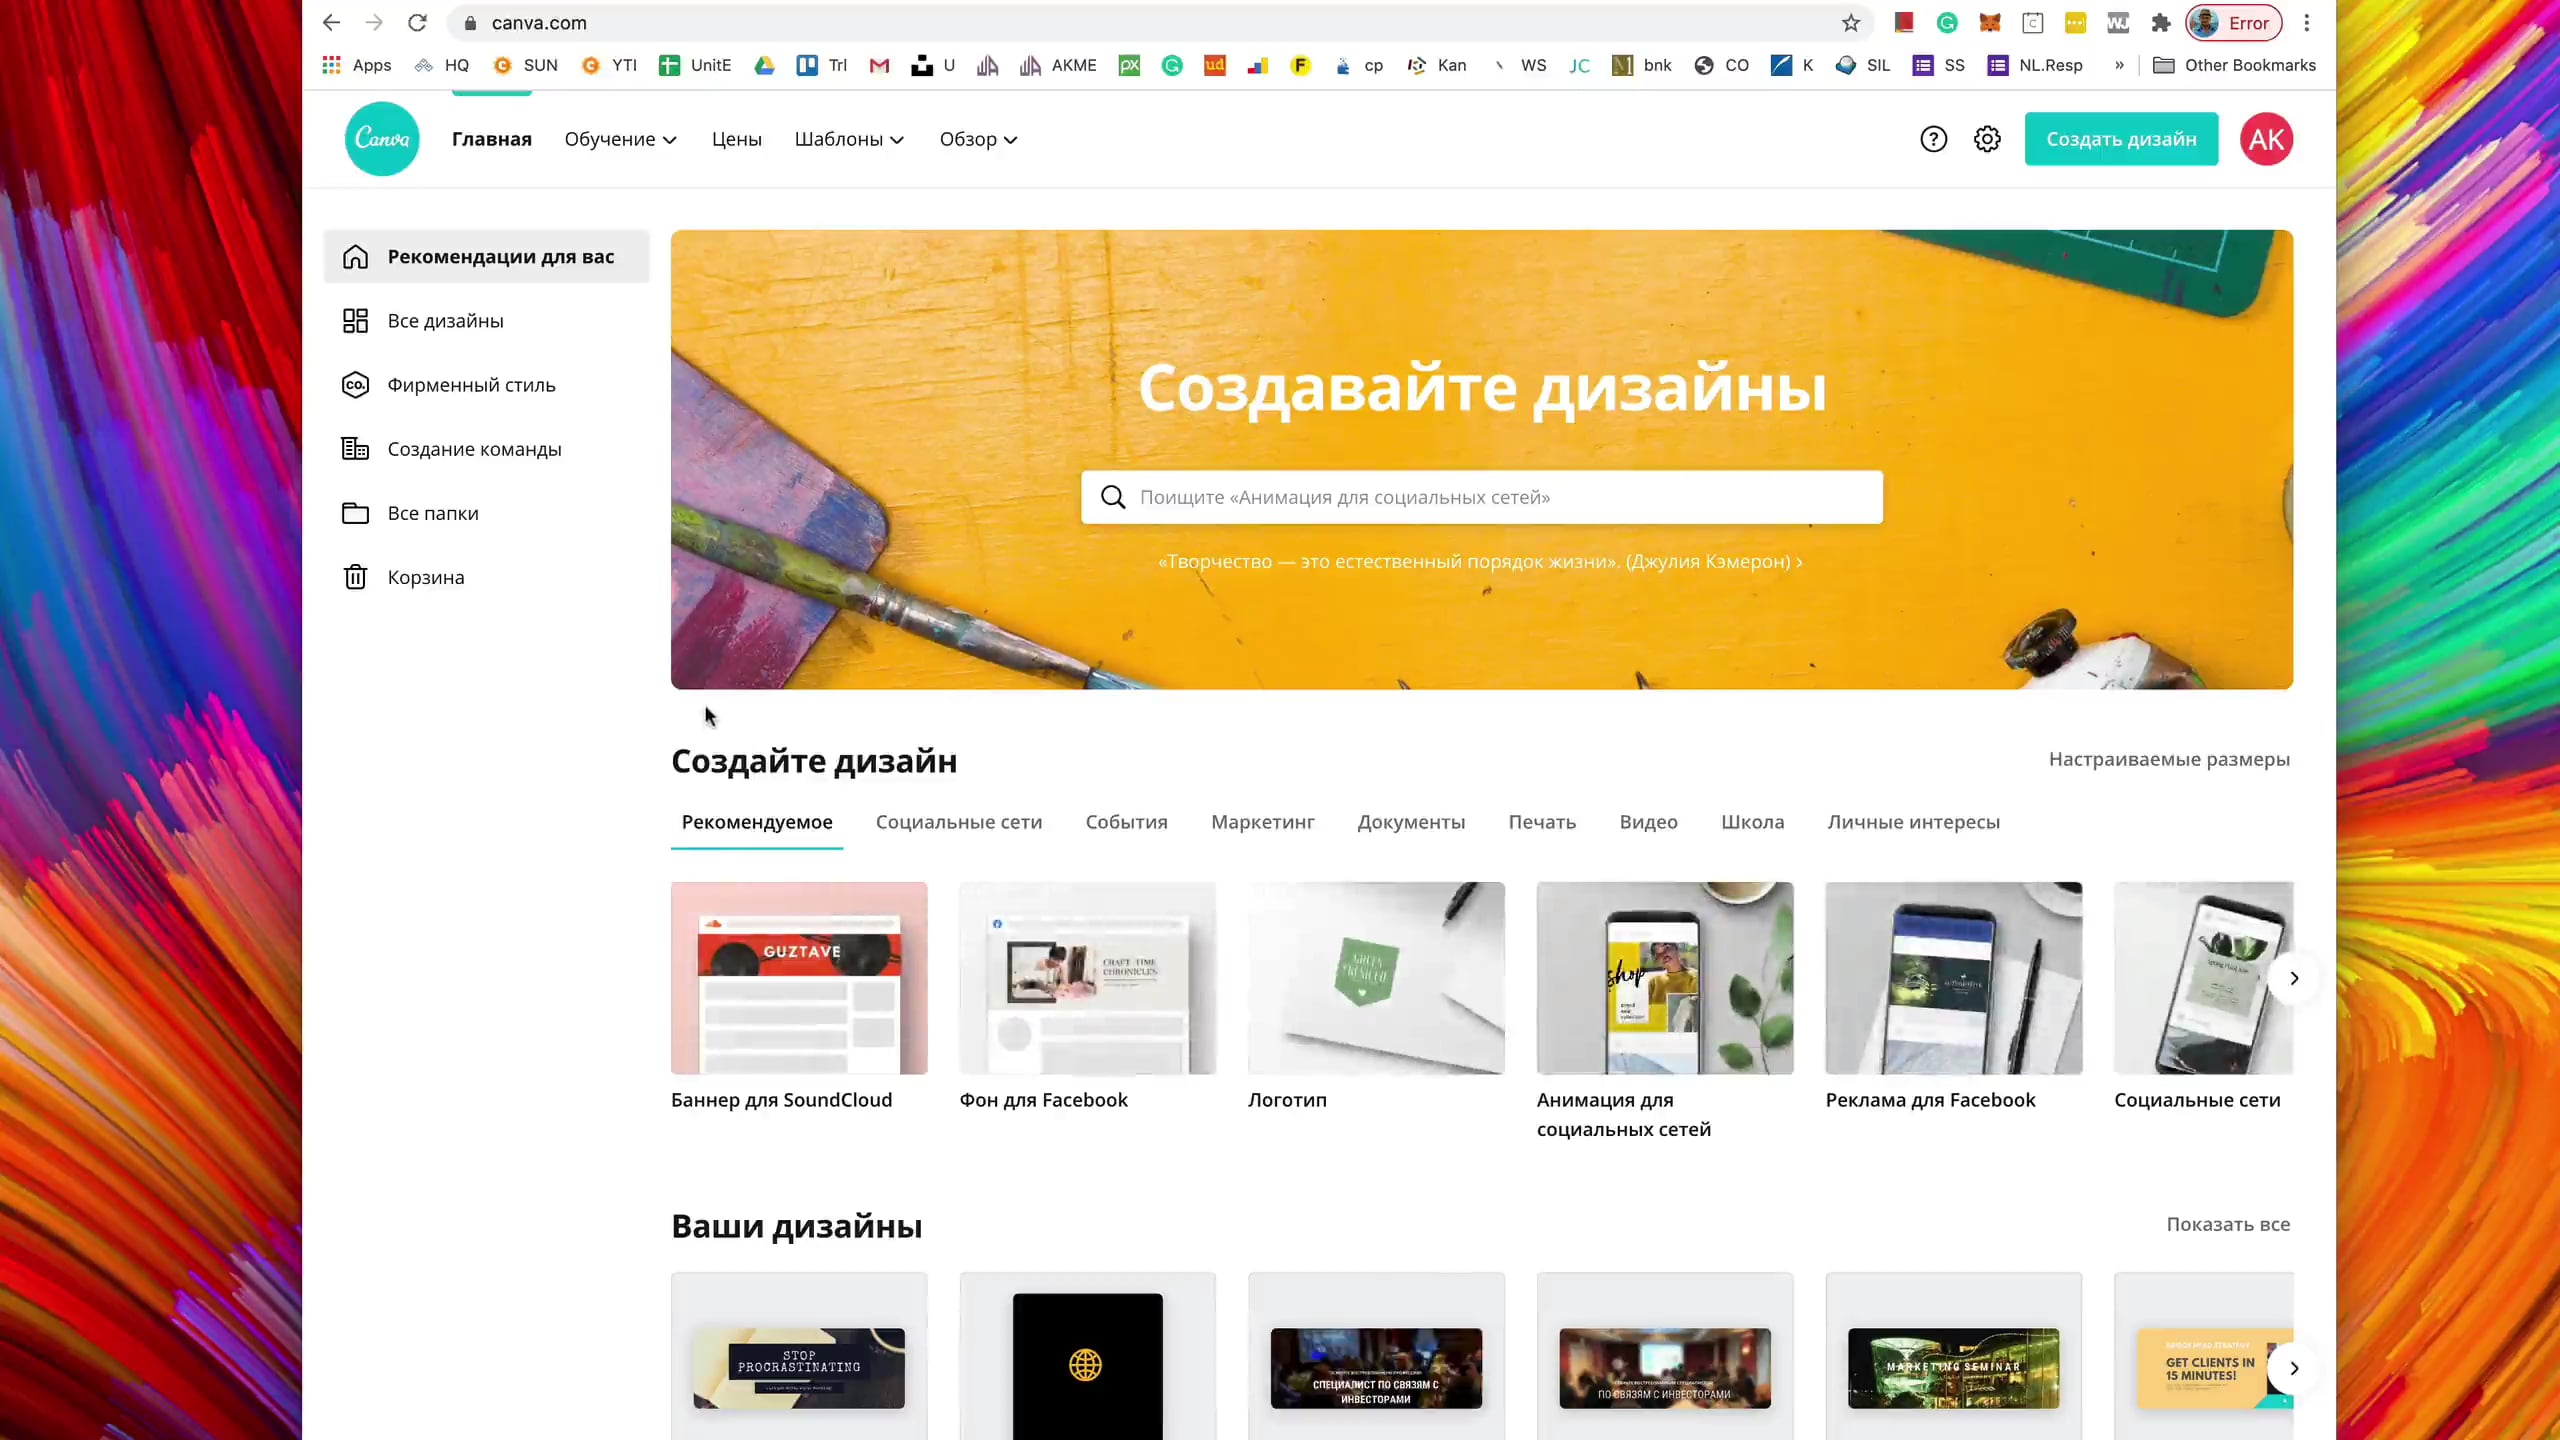
Task: Select the Логотип template thumbnail
Action: pyautogui.click(x=1376, y=978)
